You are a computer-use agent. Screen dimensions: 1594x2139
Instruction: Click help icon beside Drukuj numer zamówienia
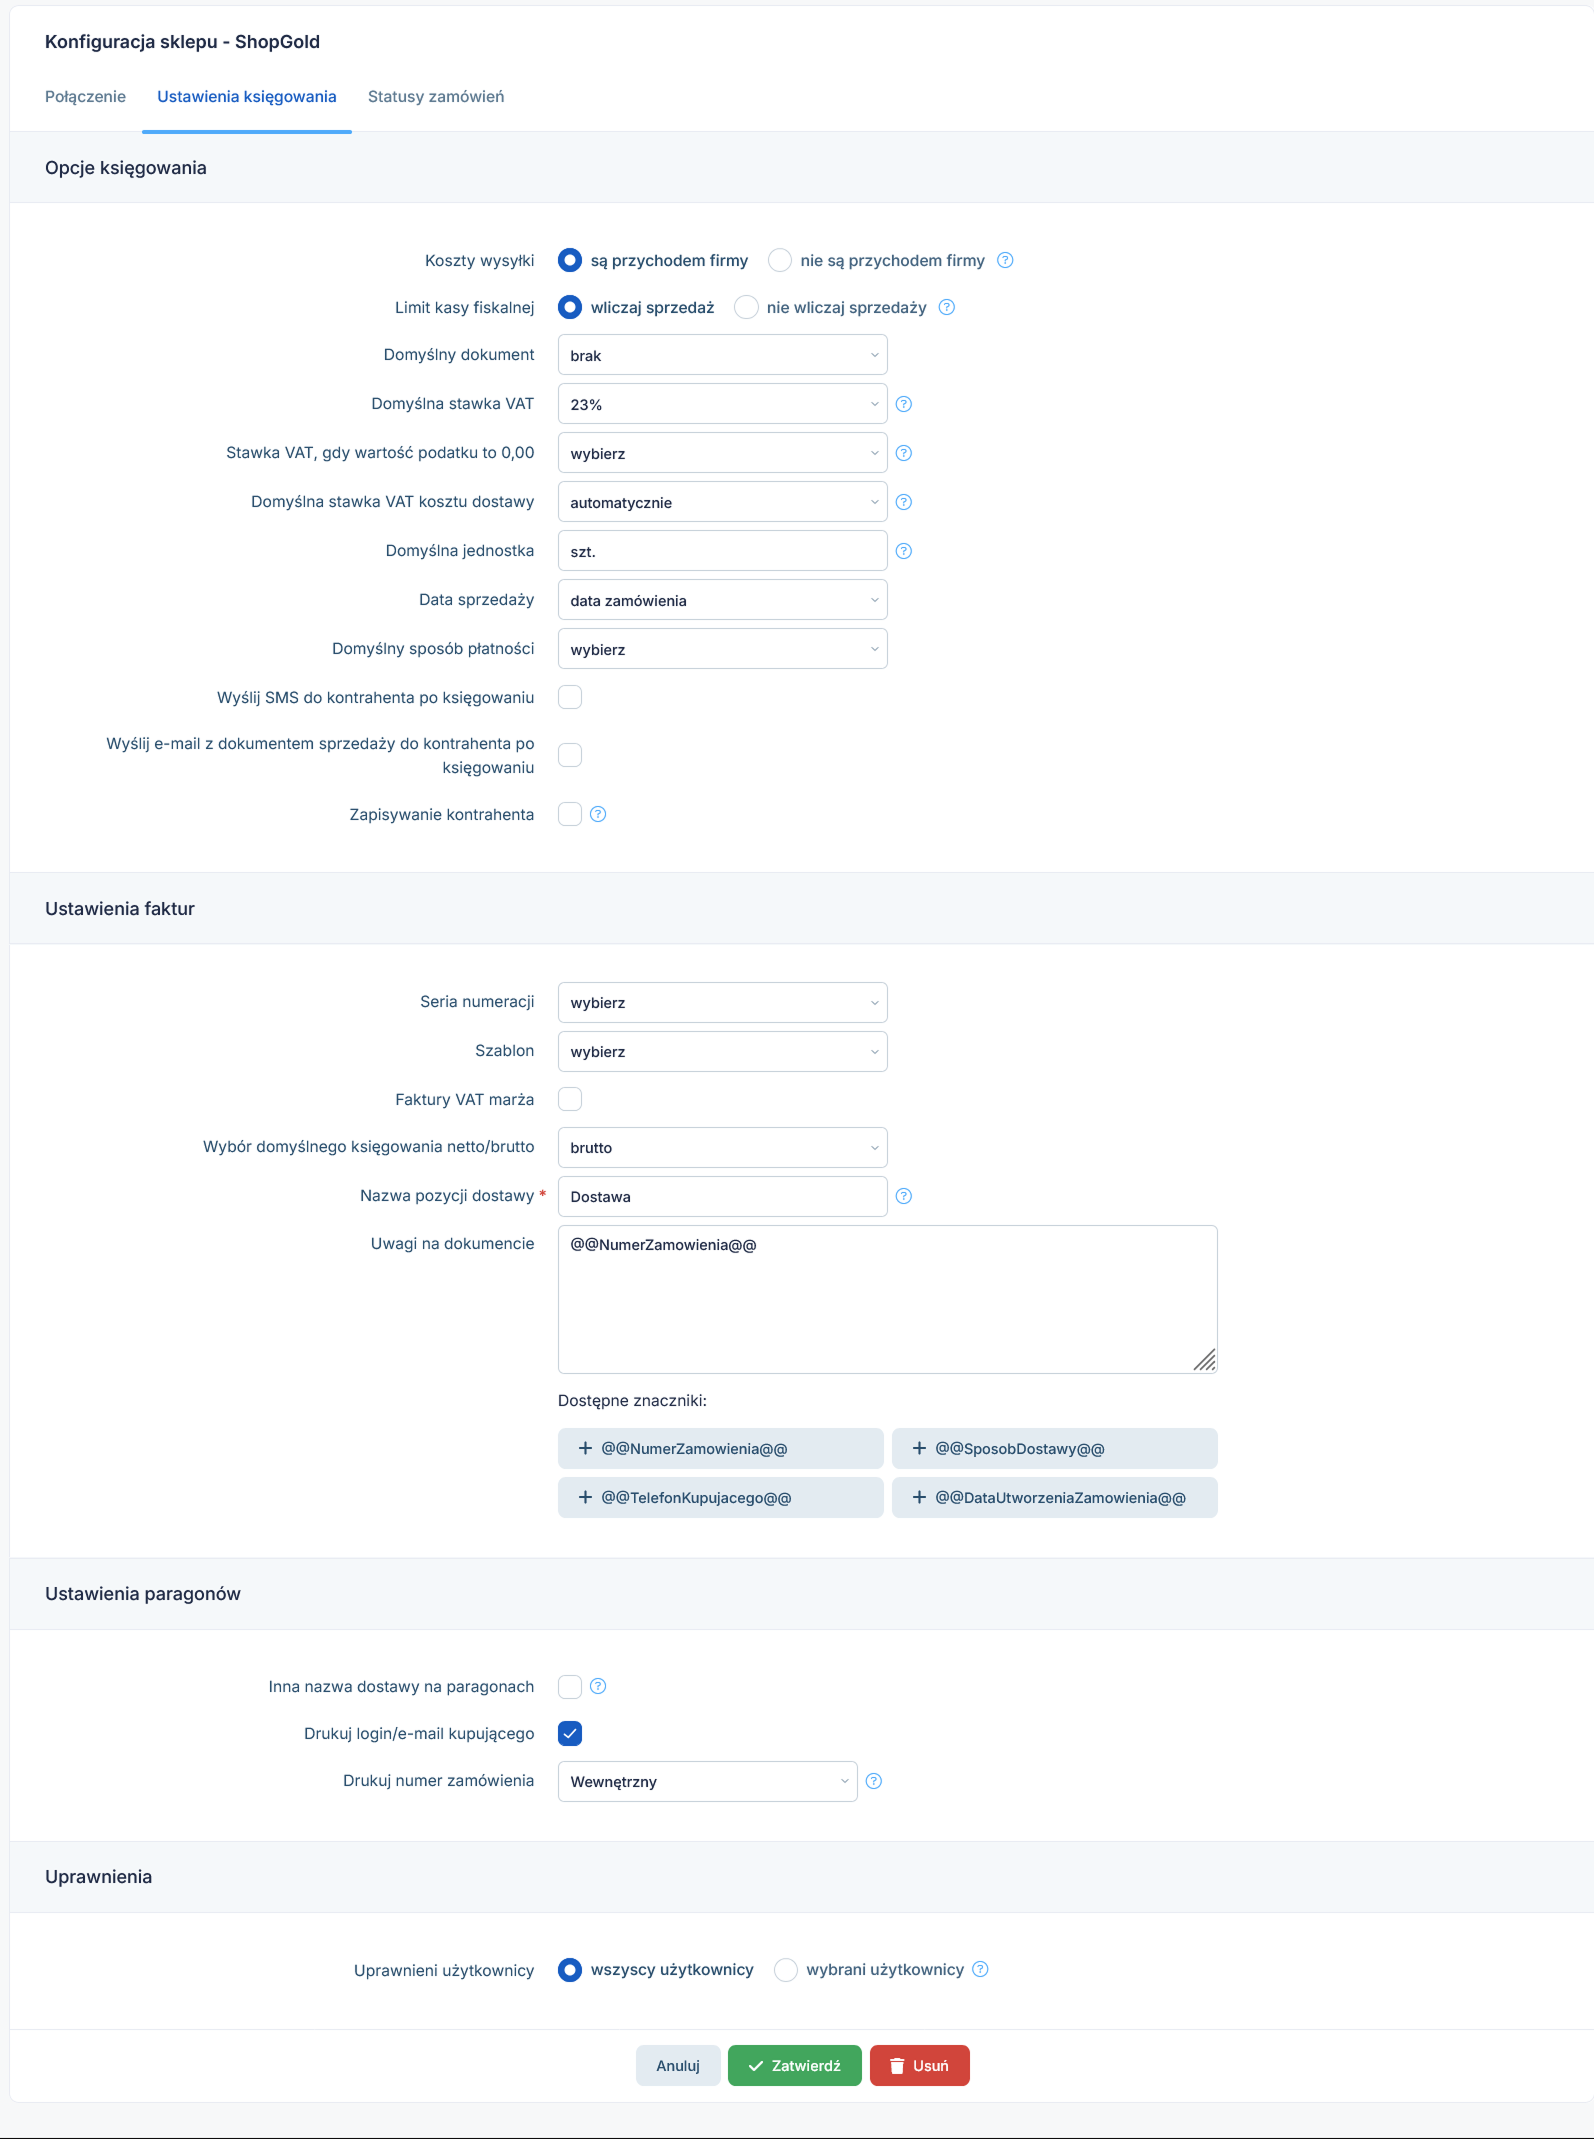tap(874, 1781)
